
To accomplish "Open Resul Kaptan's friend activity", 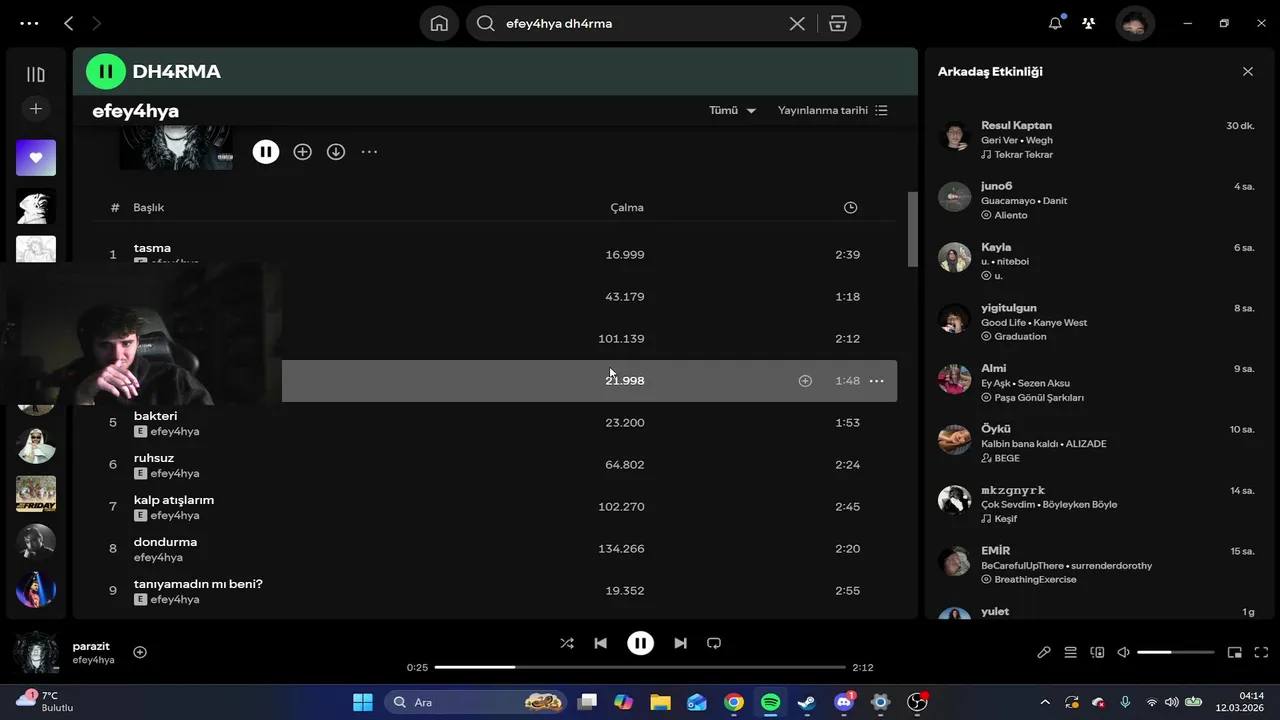I will 1098,140.
